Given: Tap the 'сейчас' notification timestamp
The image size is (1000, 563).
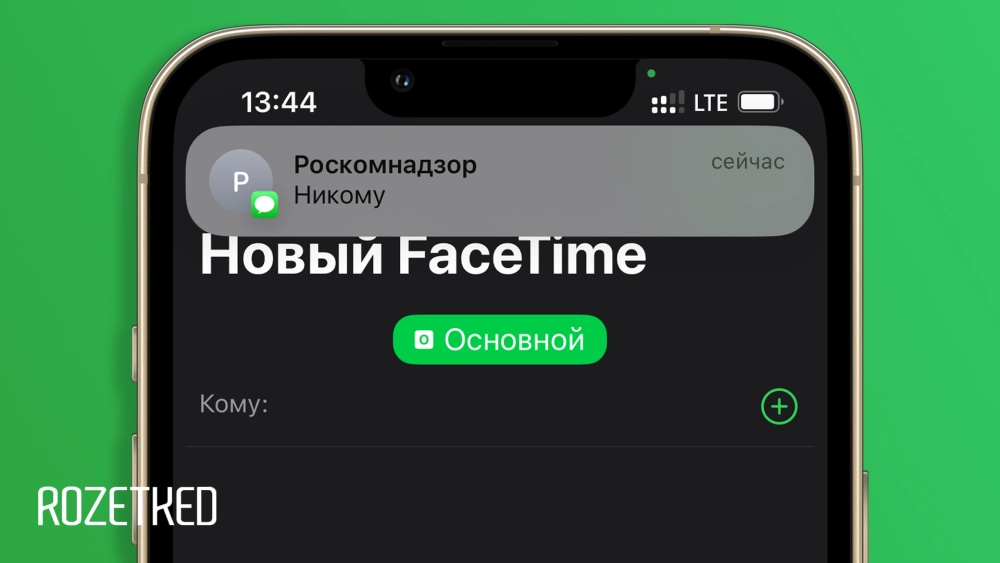Looking at the screenshot, I should [747, 162].
